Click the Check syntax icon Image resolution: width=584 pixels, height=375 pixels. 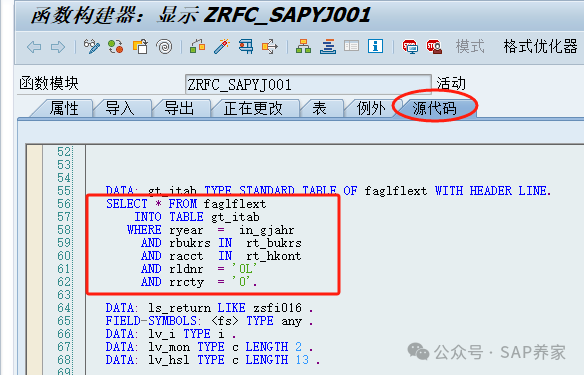tap(197, 47)
